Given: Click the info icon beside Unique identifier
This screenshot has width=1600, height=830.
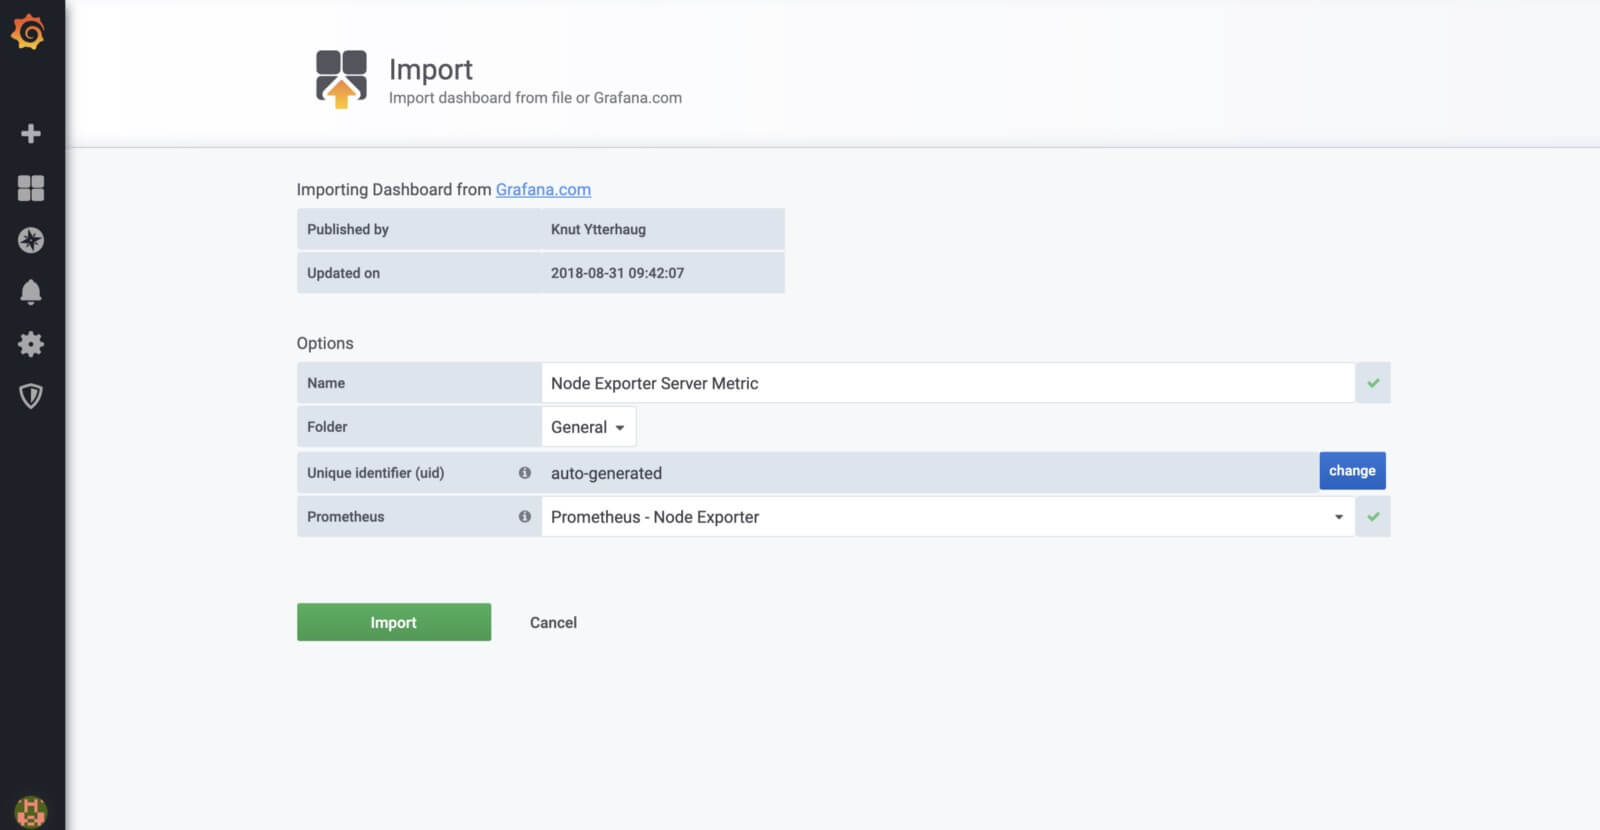Looking at the screenshot, I should coord(525,473).
